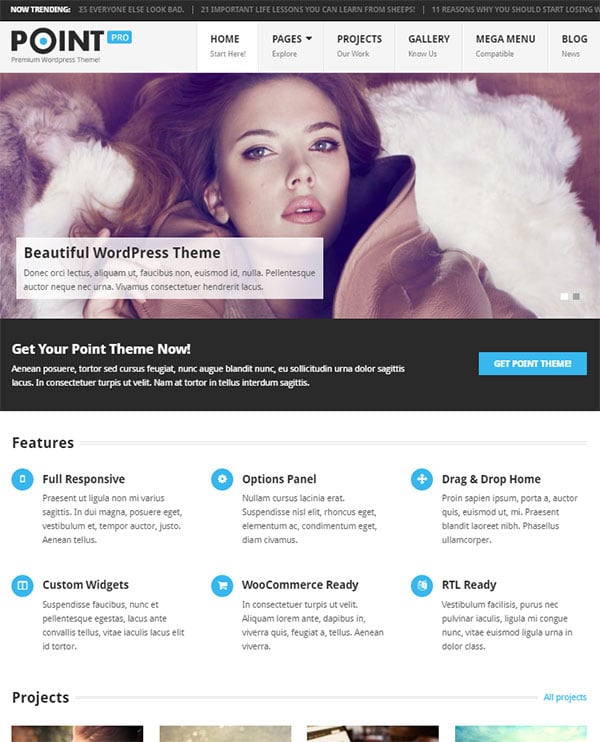Expand the Pages dropdown menu
600x742 pixels.
click(x=291, y=46)
